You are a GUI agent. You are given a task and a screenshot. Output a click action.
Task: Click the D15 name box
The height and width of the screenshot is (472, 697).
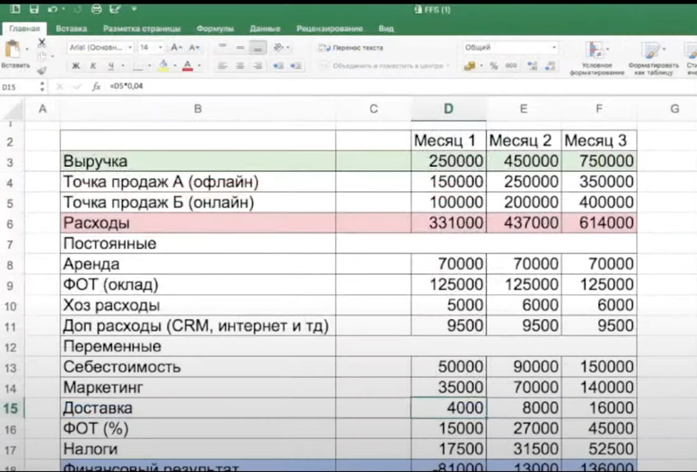point(19,87)
